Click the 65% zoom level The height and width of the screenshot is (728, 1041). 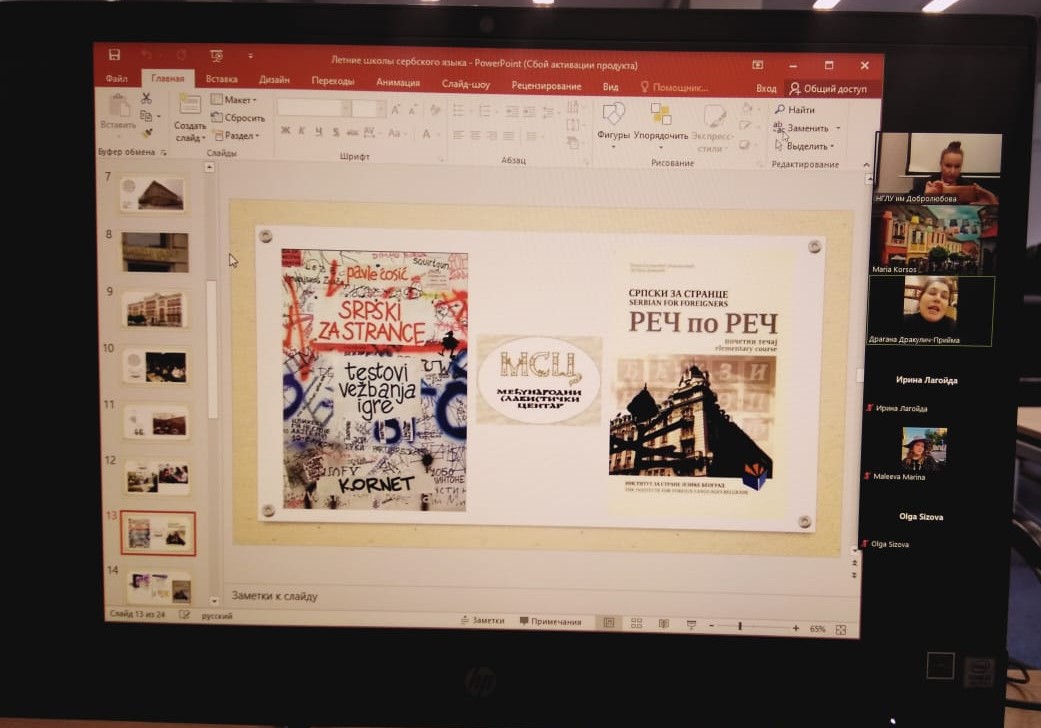[817, 629]
